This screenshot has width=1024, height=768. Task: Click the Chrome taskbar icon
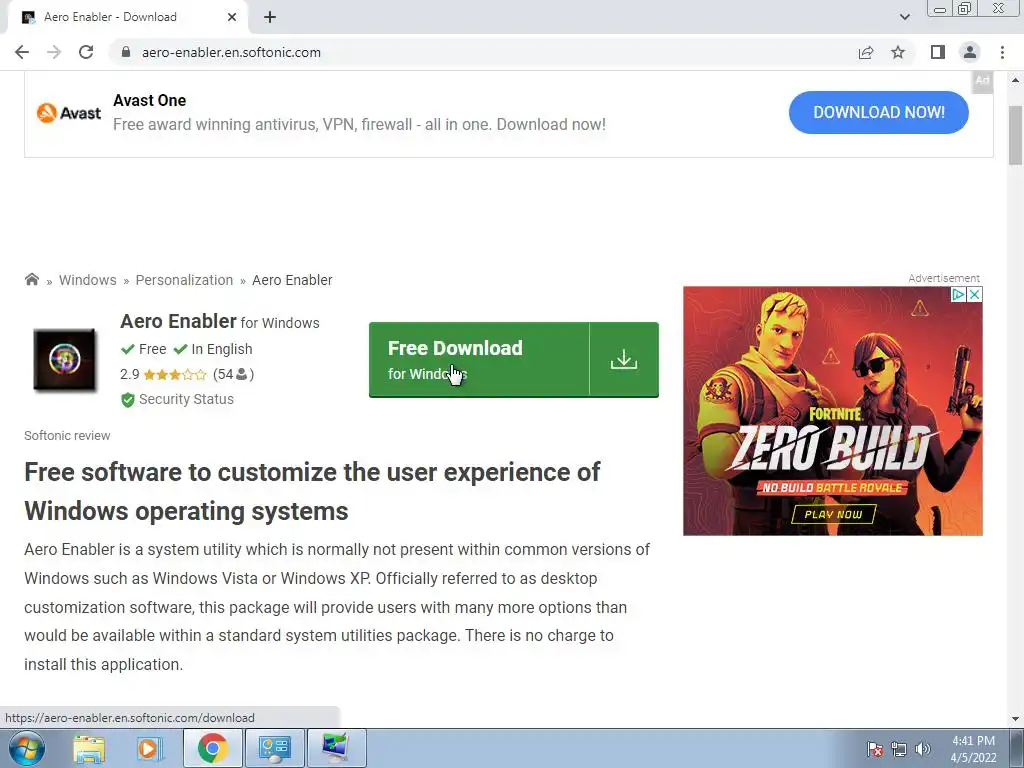212,748
